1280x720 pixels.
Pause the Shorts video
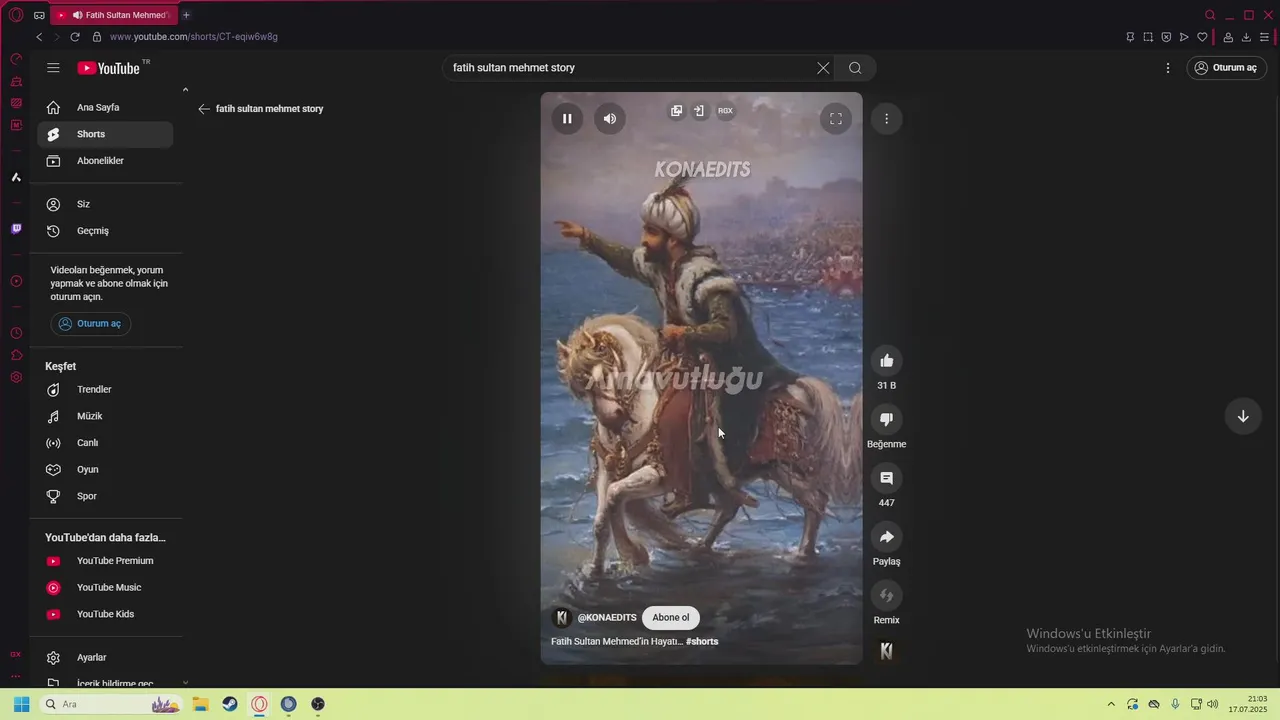click(x=567, y=118)
